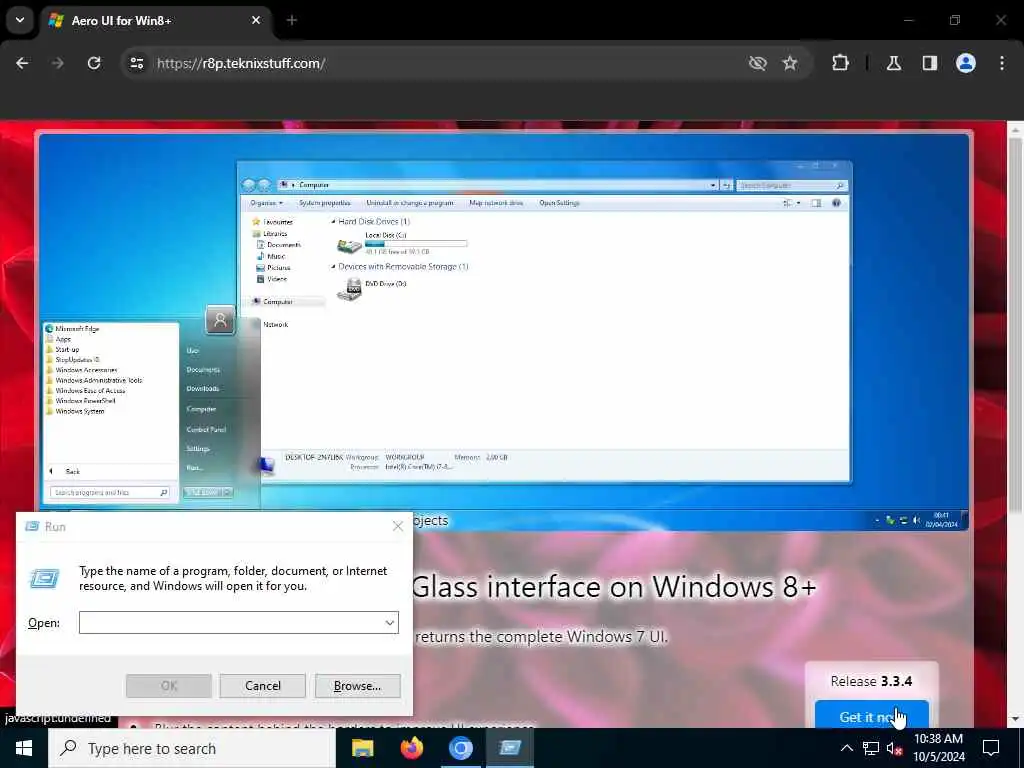Open Firefox from the taskbar

coord(411,748)
